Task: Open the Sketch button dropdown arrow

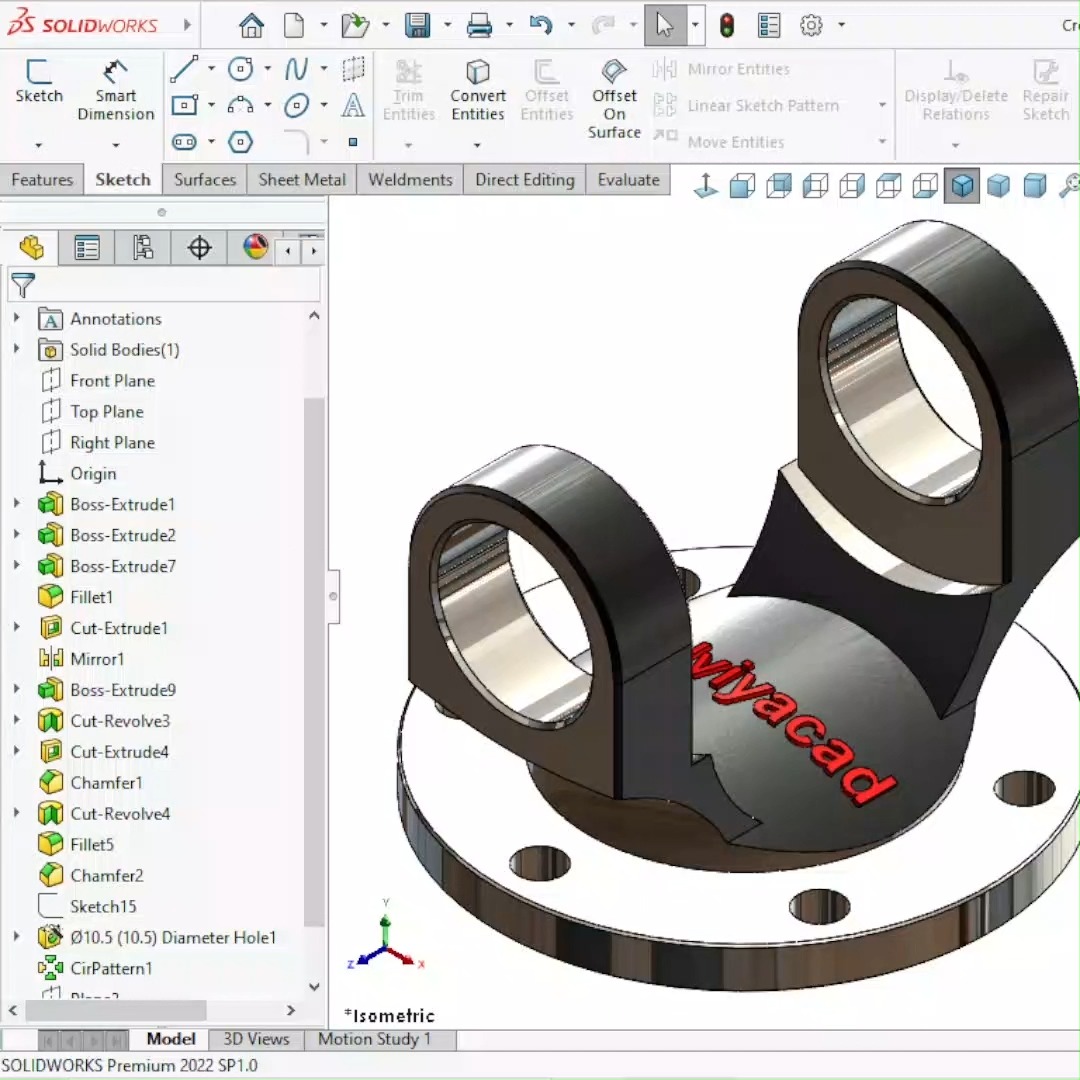Action: tap(39, 145)
